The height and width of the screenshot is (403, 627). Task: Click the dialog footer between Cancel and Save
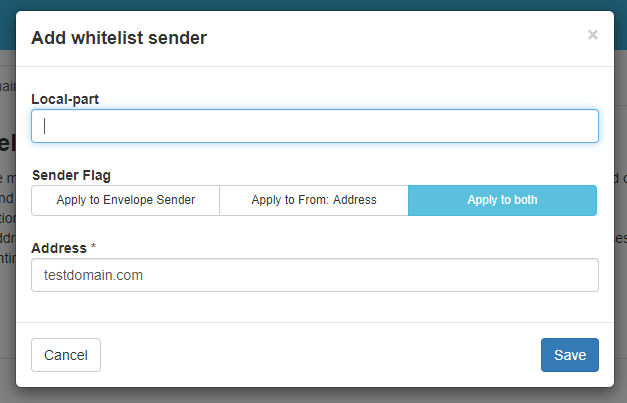pyautogui.click(x=320, y=355)
